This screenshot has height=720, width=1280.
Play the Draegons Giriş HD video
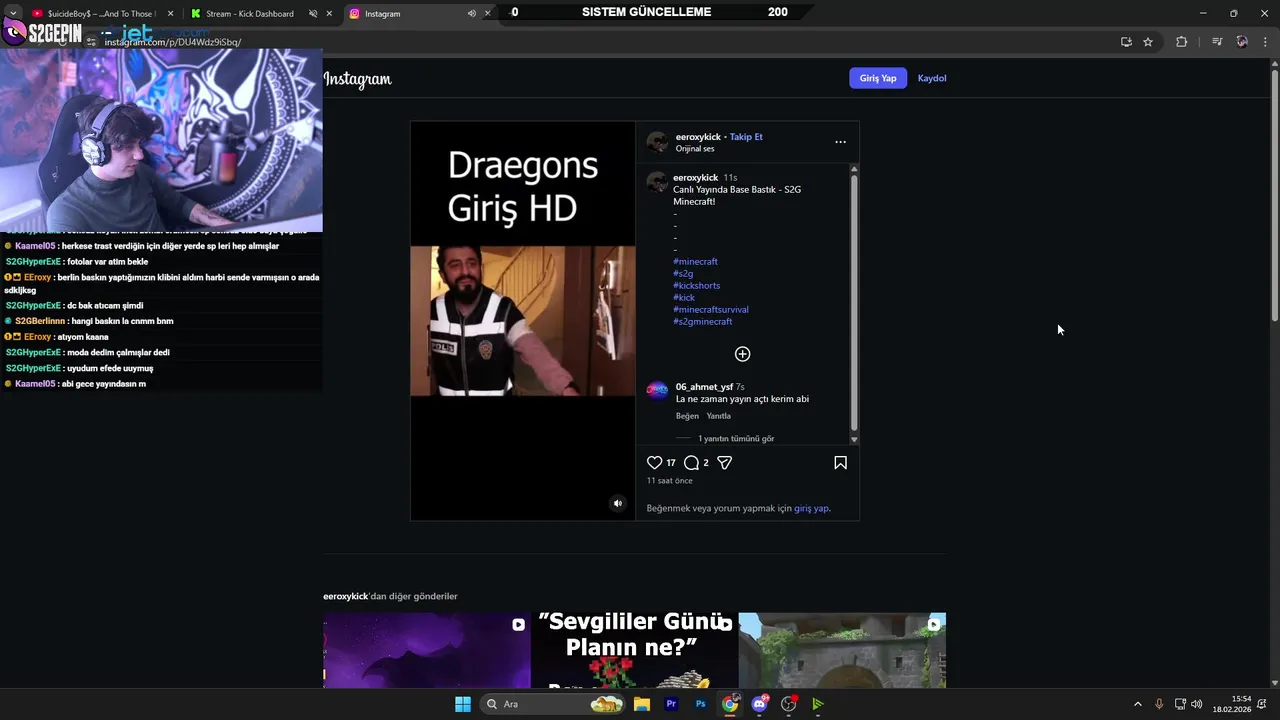pos(523,321)
